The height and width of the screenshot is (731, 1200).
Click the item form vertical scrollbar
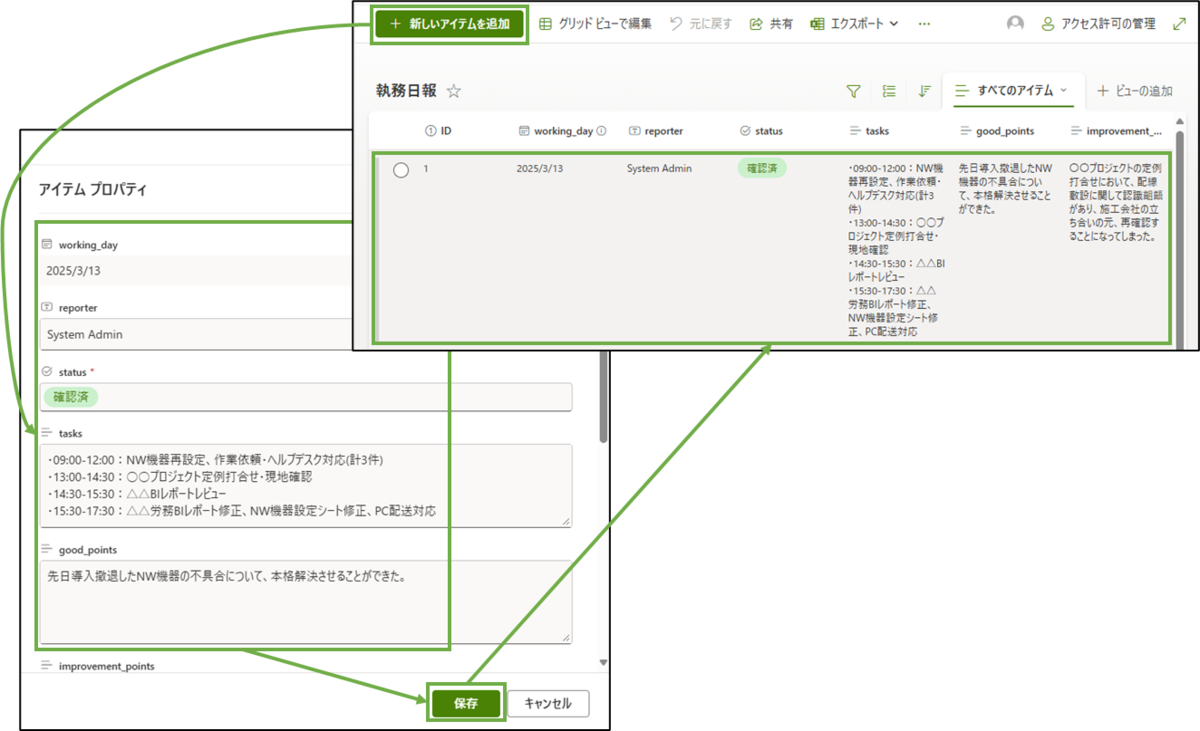(x=602, y=395)
